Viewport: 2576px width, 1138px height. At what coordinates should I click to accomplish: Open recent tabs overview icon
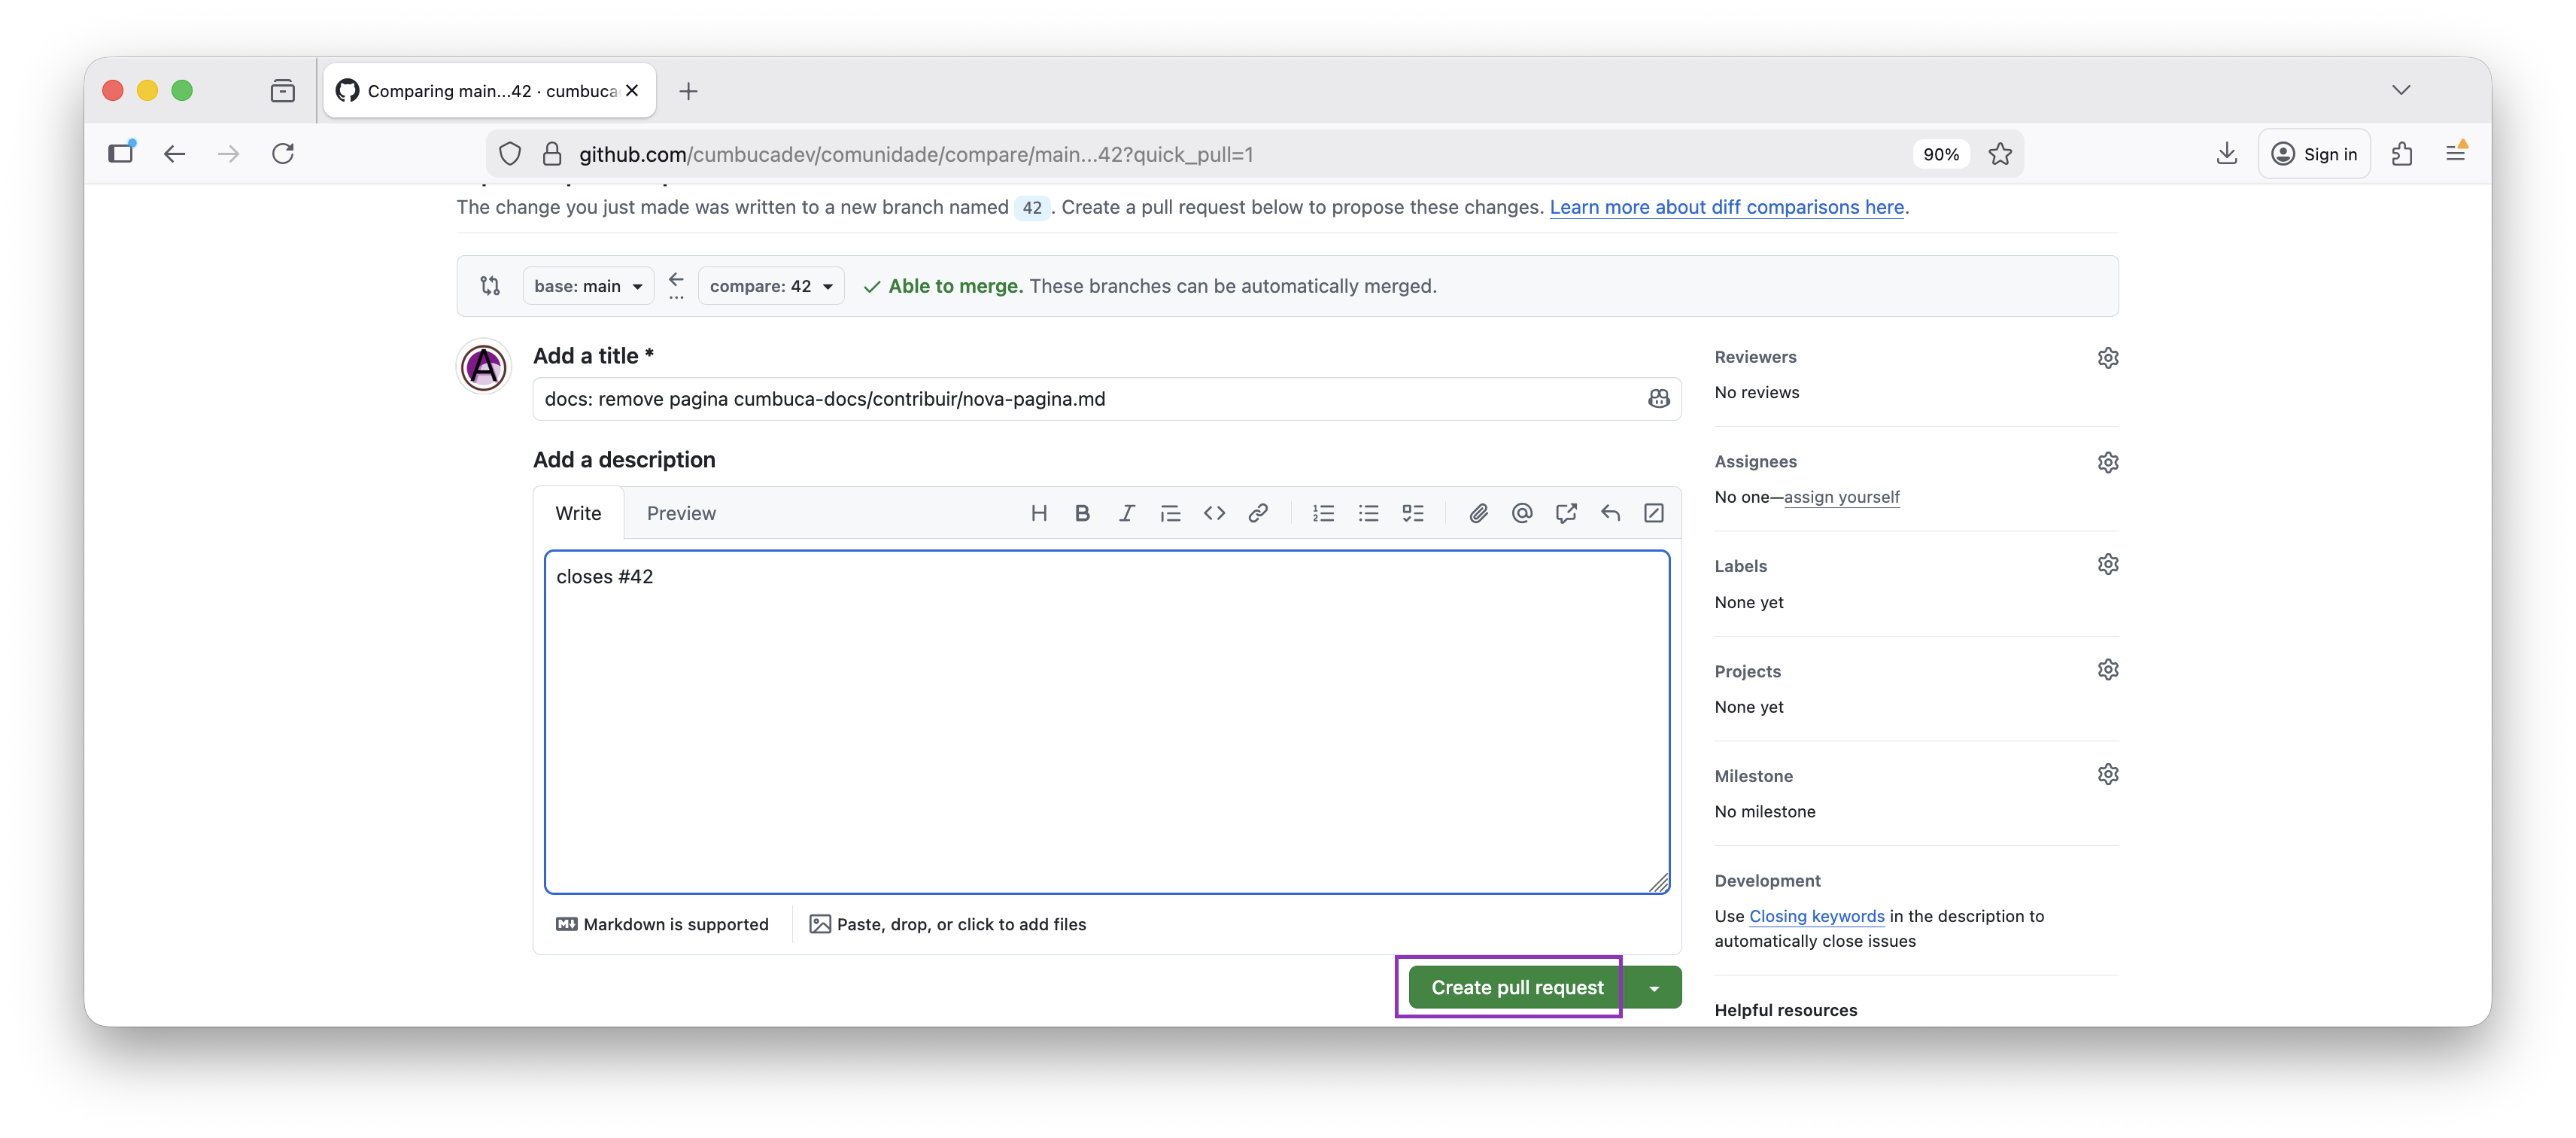283,91
